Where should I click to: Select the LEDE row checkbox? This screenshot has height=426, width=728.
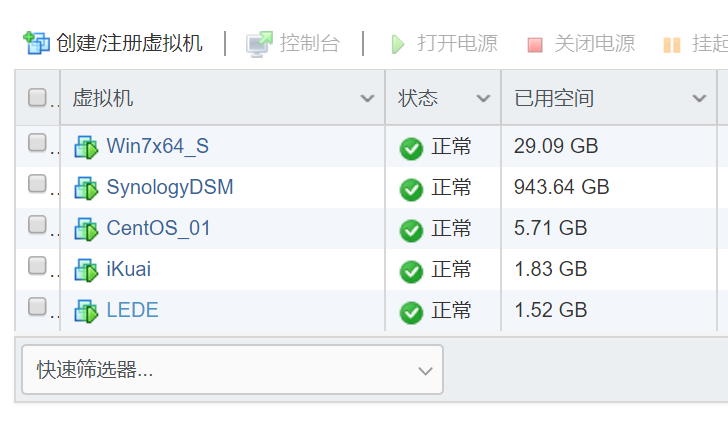pyautogui.click(x=37, y=307)
